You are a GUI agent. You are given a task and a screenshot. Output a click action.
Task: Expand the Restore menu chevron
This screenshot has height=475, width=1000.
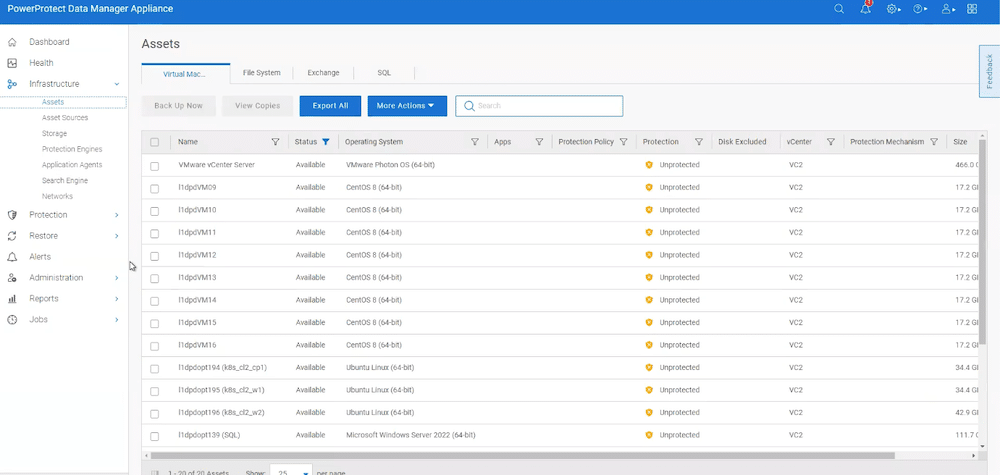117,236
